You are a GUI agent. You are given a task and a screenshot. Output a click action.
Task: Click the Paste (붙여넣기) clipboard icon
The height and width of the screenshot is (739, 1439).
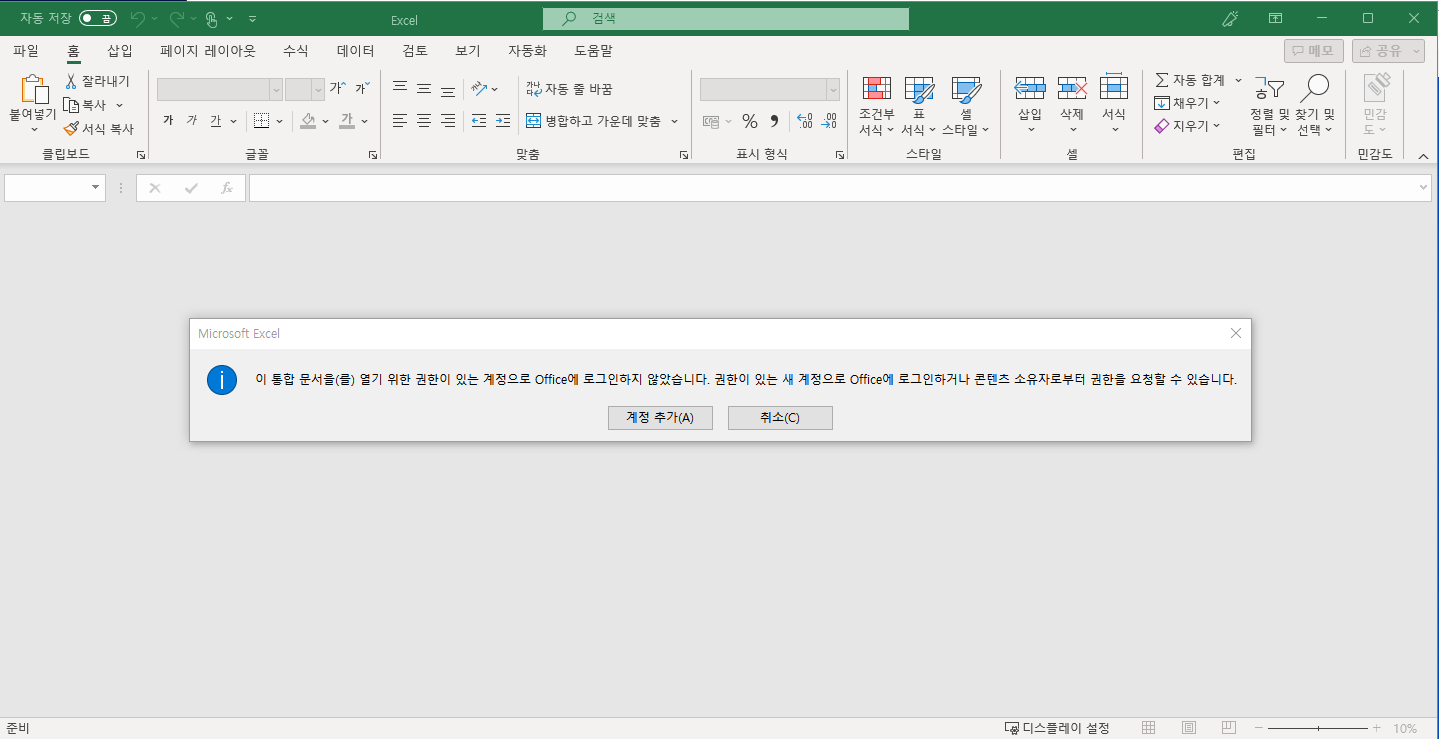click(x=35, y=91)
